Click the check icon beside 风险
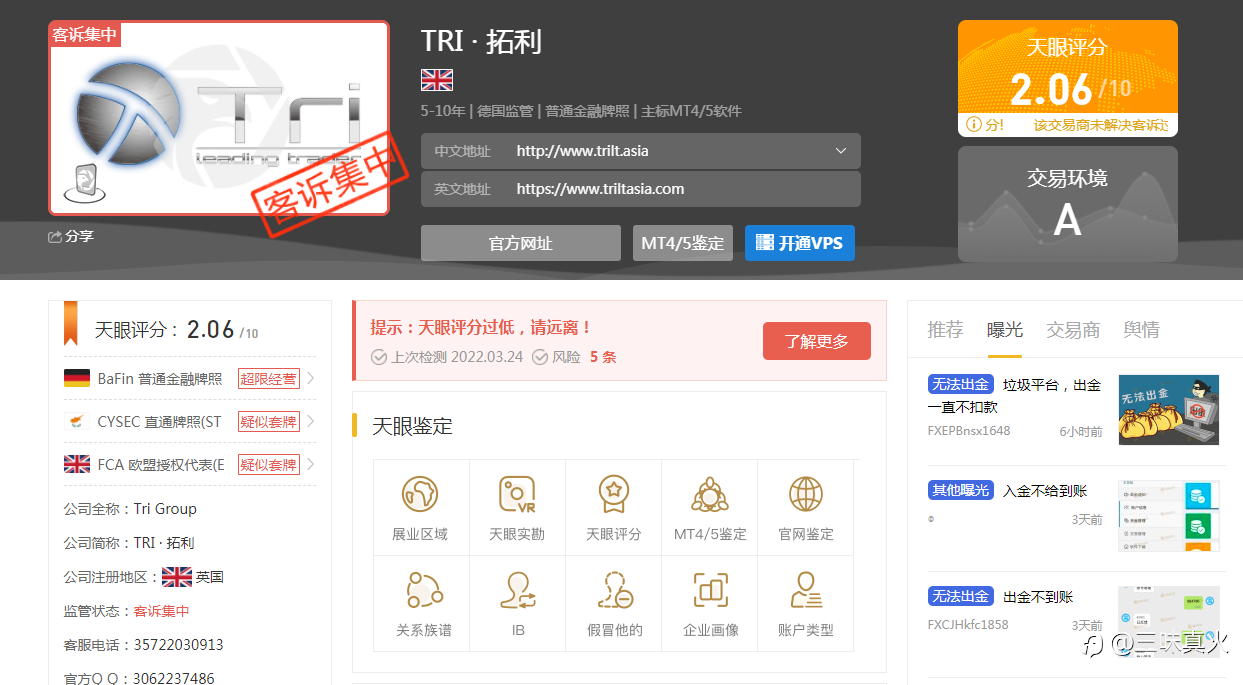 click(x=540, y=357)
